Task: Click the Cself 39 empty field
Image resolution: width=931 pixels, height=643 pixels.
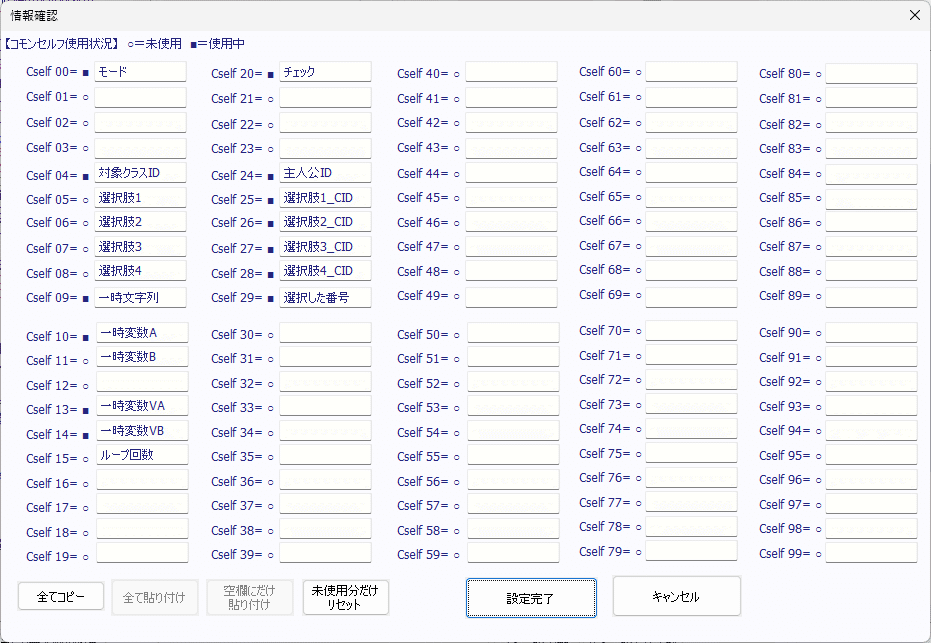Action: click(325, 553)
